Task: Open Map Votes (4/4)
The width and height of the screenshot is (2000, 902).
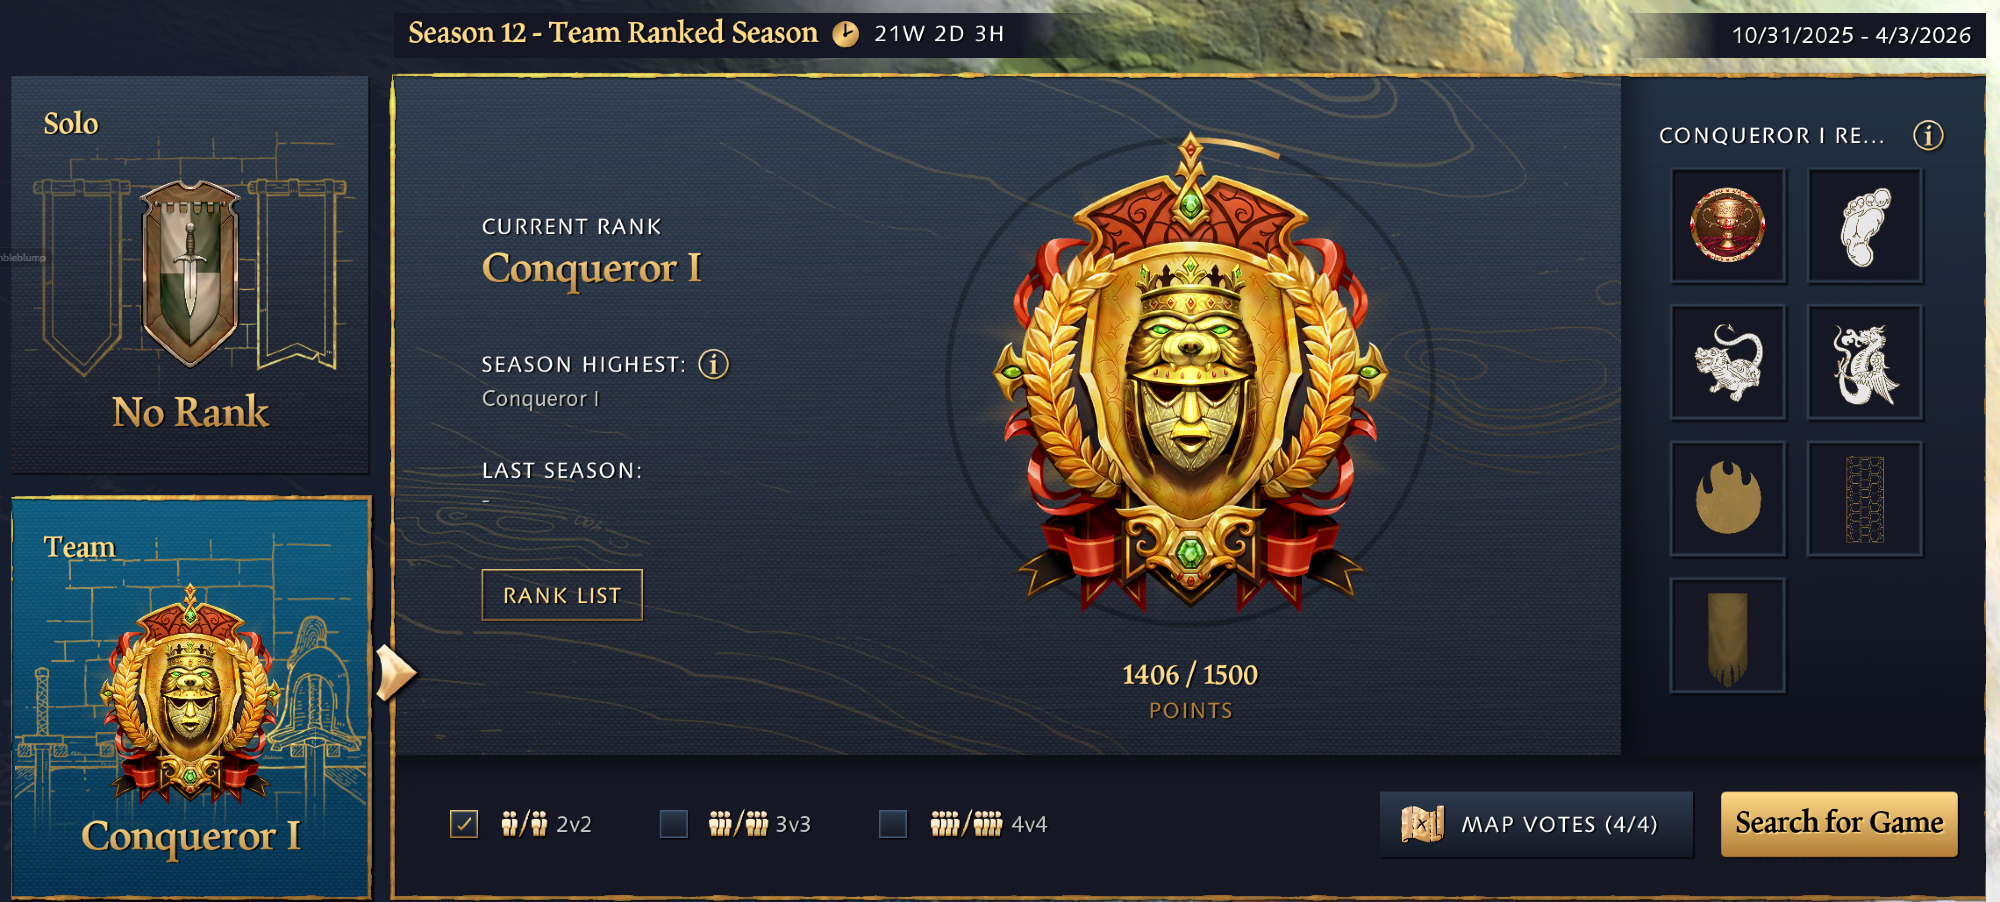Action: pos(1537,825)
